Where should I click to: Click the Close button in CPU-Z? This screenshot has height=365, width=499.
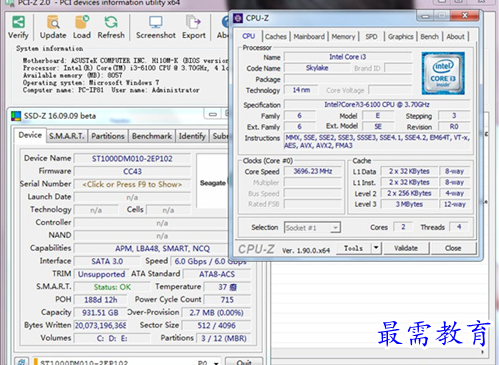tap(453, 248)
